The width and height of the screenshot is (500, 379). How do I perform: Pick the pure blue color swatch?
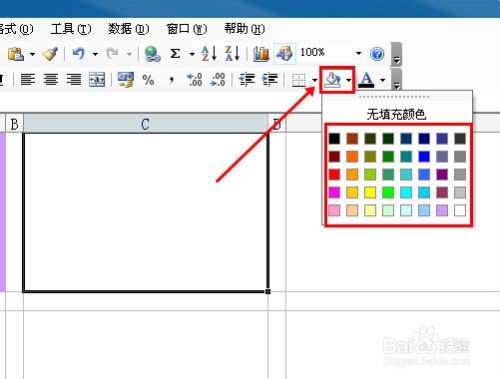424,156
